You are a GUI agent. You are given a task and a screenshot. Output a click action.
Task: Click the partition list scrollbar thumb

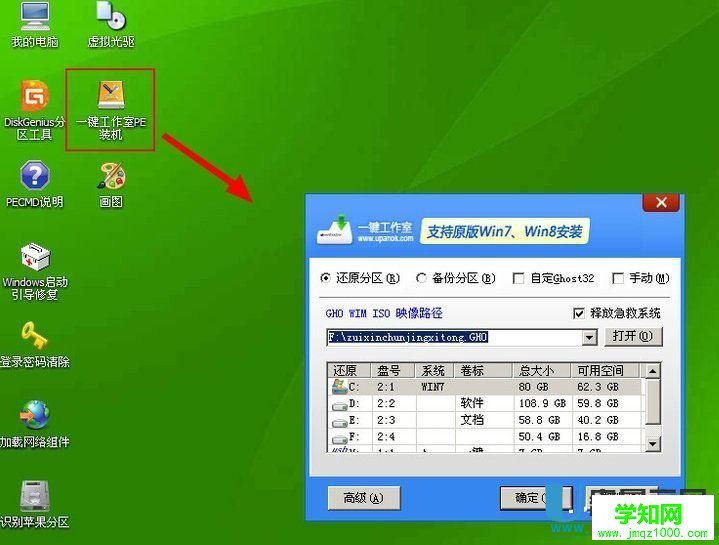653,402
